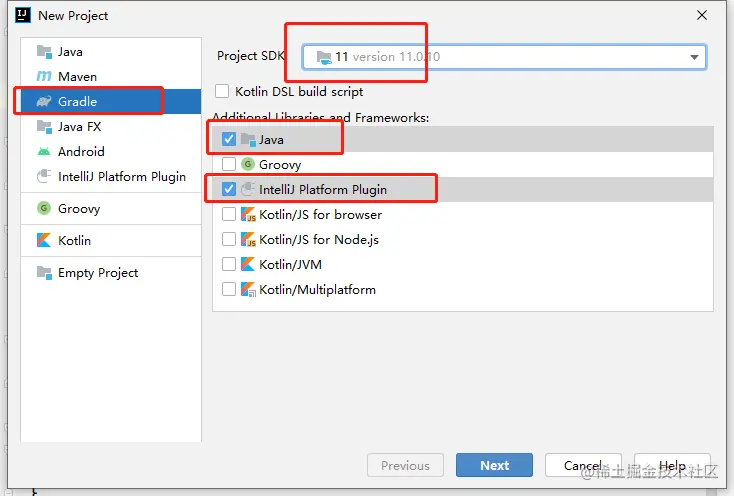
Task: Select Android project type
Action: point(111,152)
